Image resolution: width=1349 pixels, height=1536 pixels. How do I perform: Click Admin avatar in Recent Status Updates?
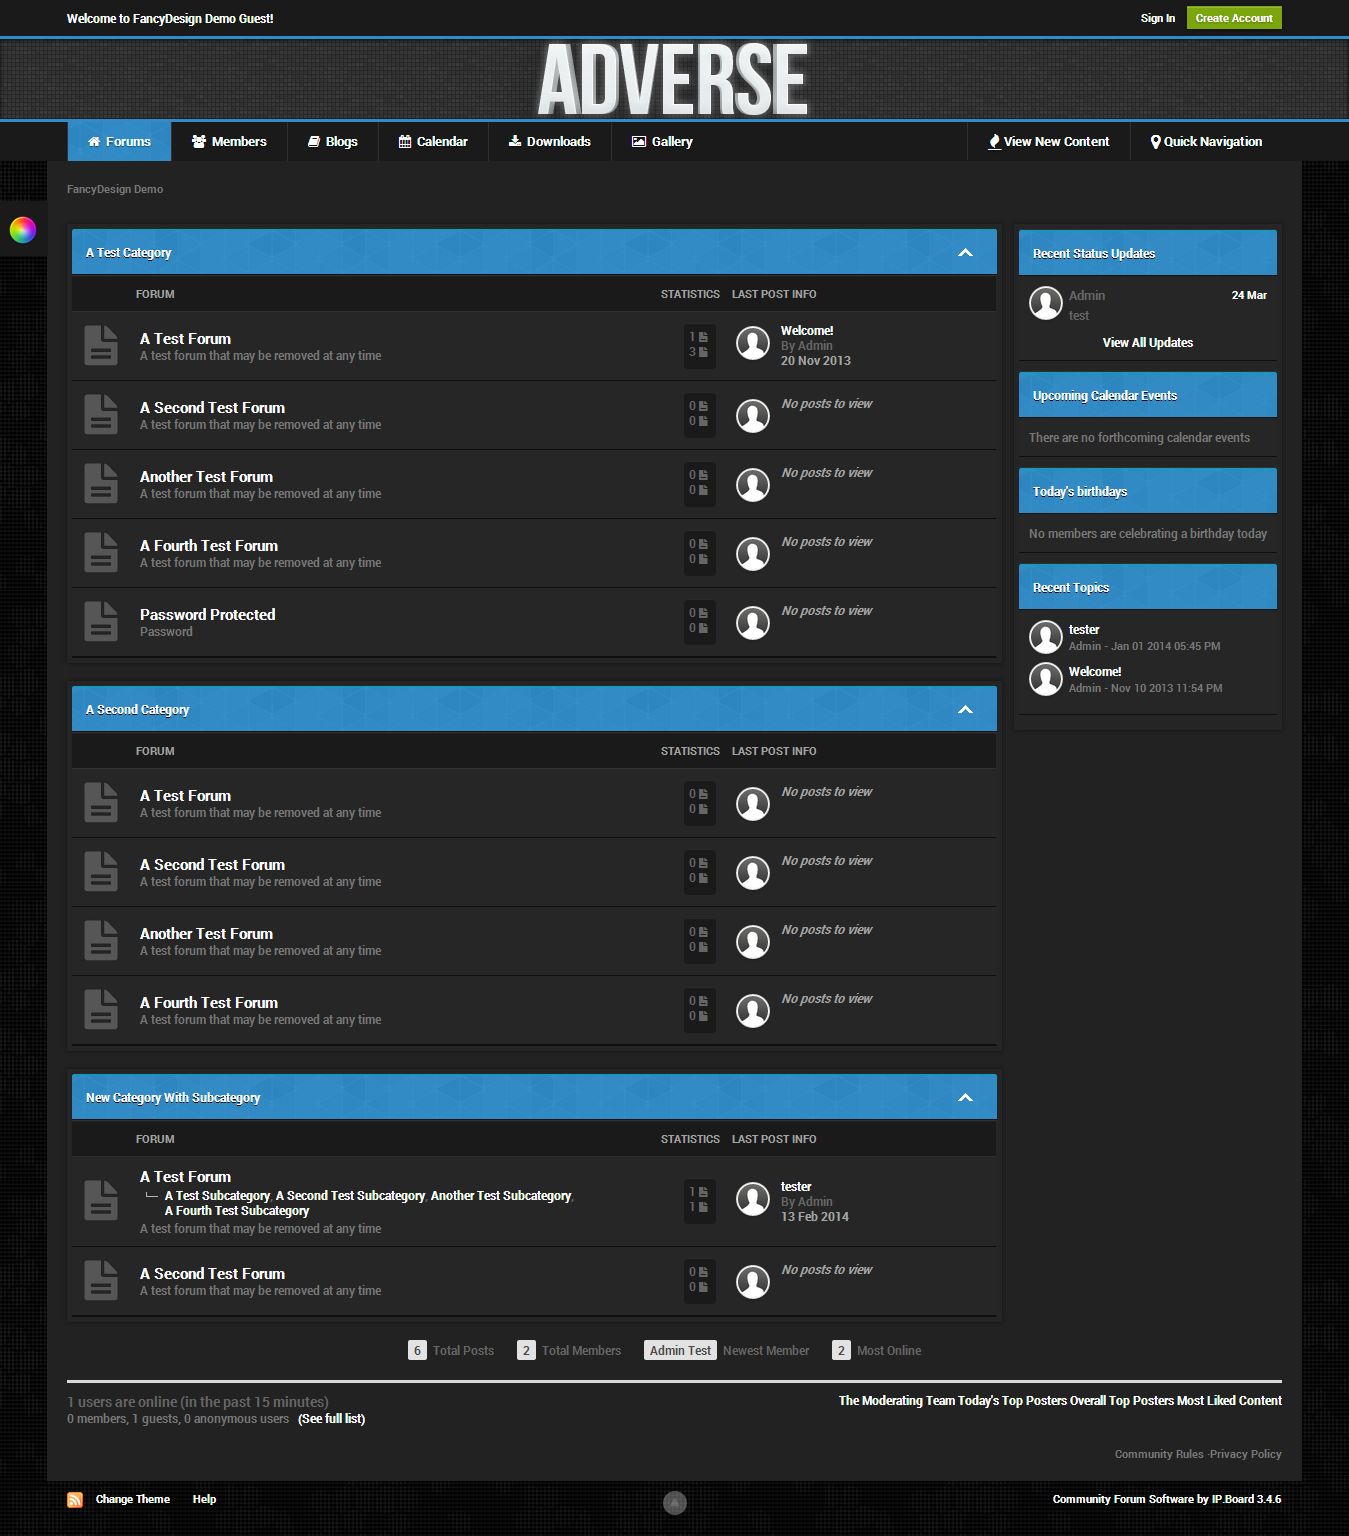click(x=1046, y=303)
